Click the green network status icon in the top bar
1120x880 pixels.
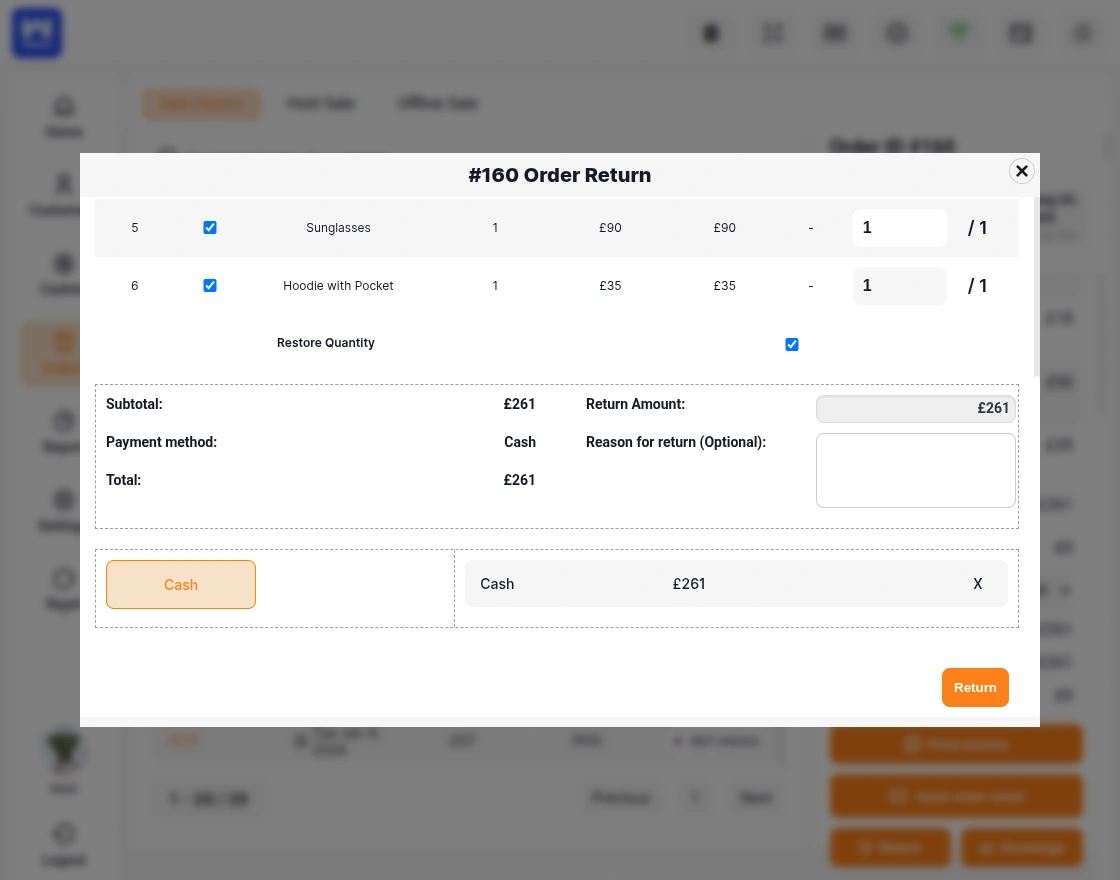(958, 33)
